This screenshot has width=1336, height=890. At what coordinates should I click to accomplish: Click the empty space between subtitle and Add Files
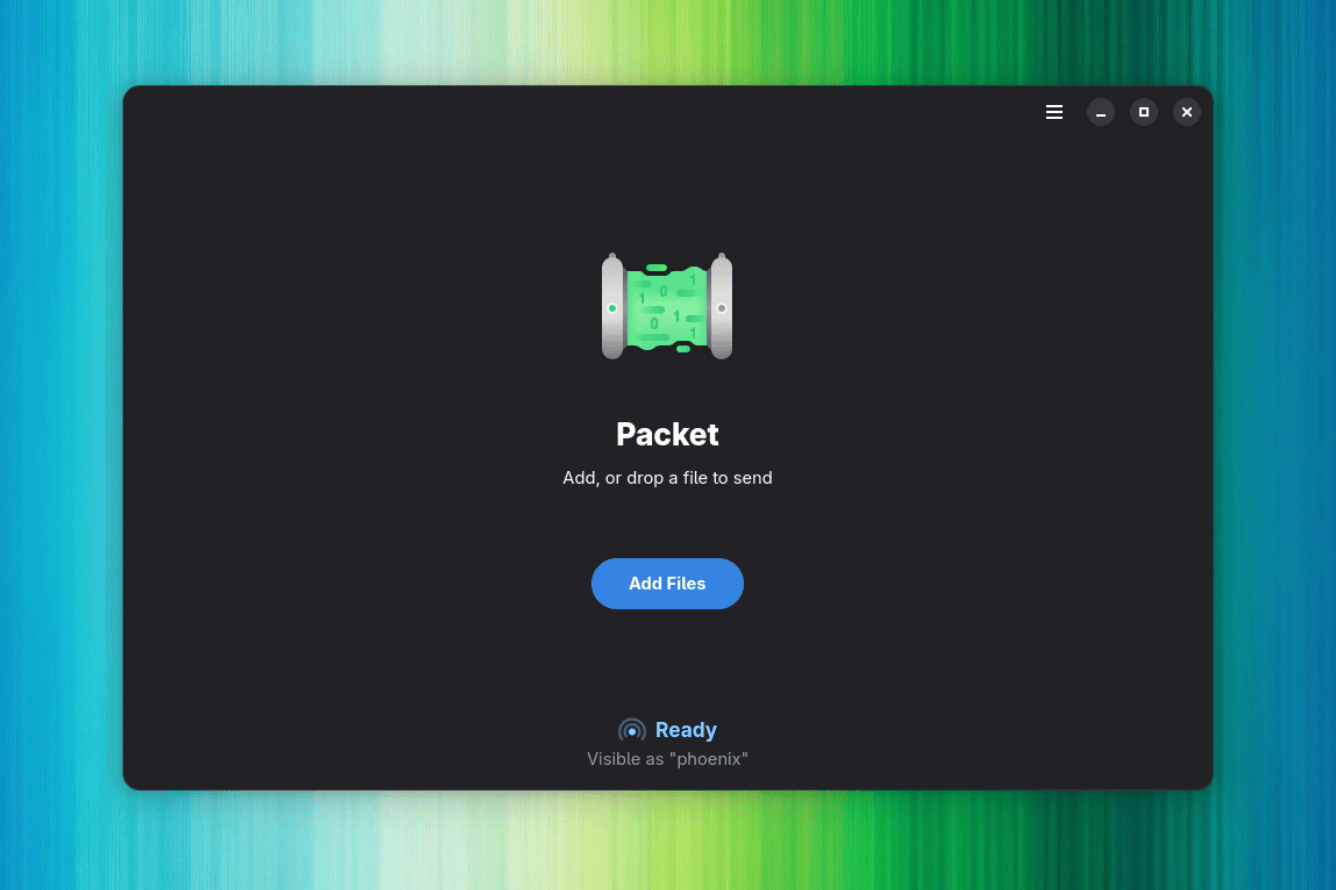(667, 522)
